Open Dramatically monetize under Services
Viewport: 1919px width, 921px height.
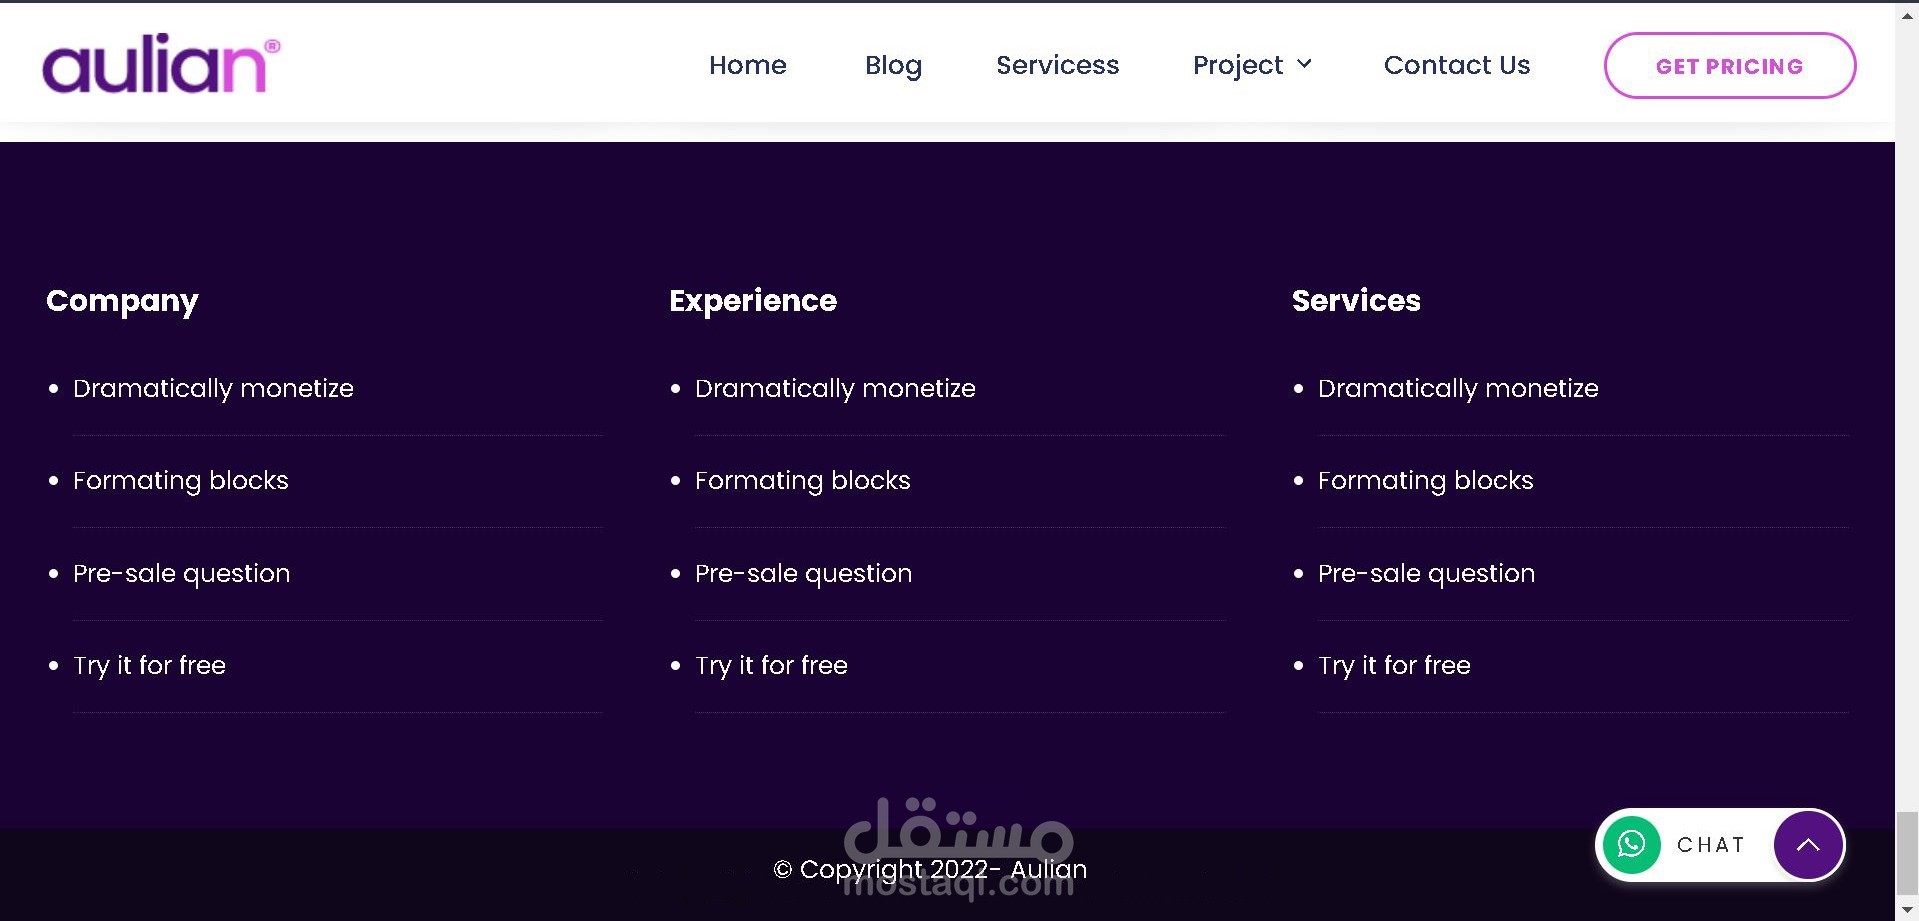coord(1458,388)
